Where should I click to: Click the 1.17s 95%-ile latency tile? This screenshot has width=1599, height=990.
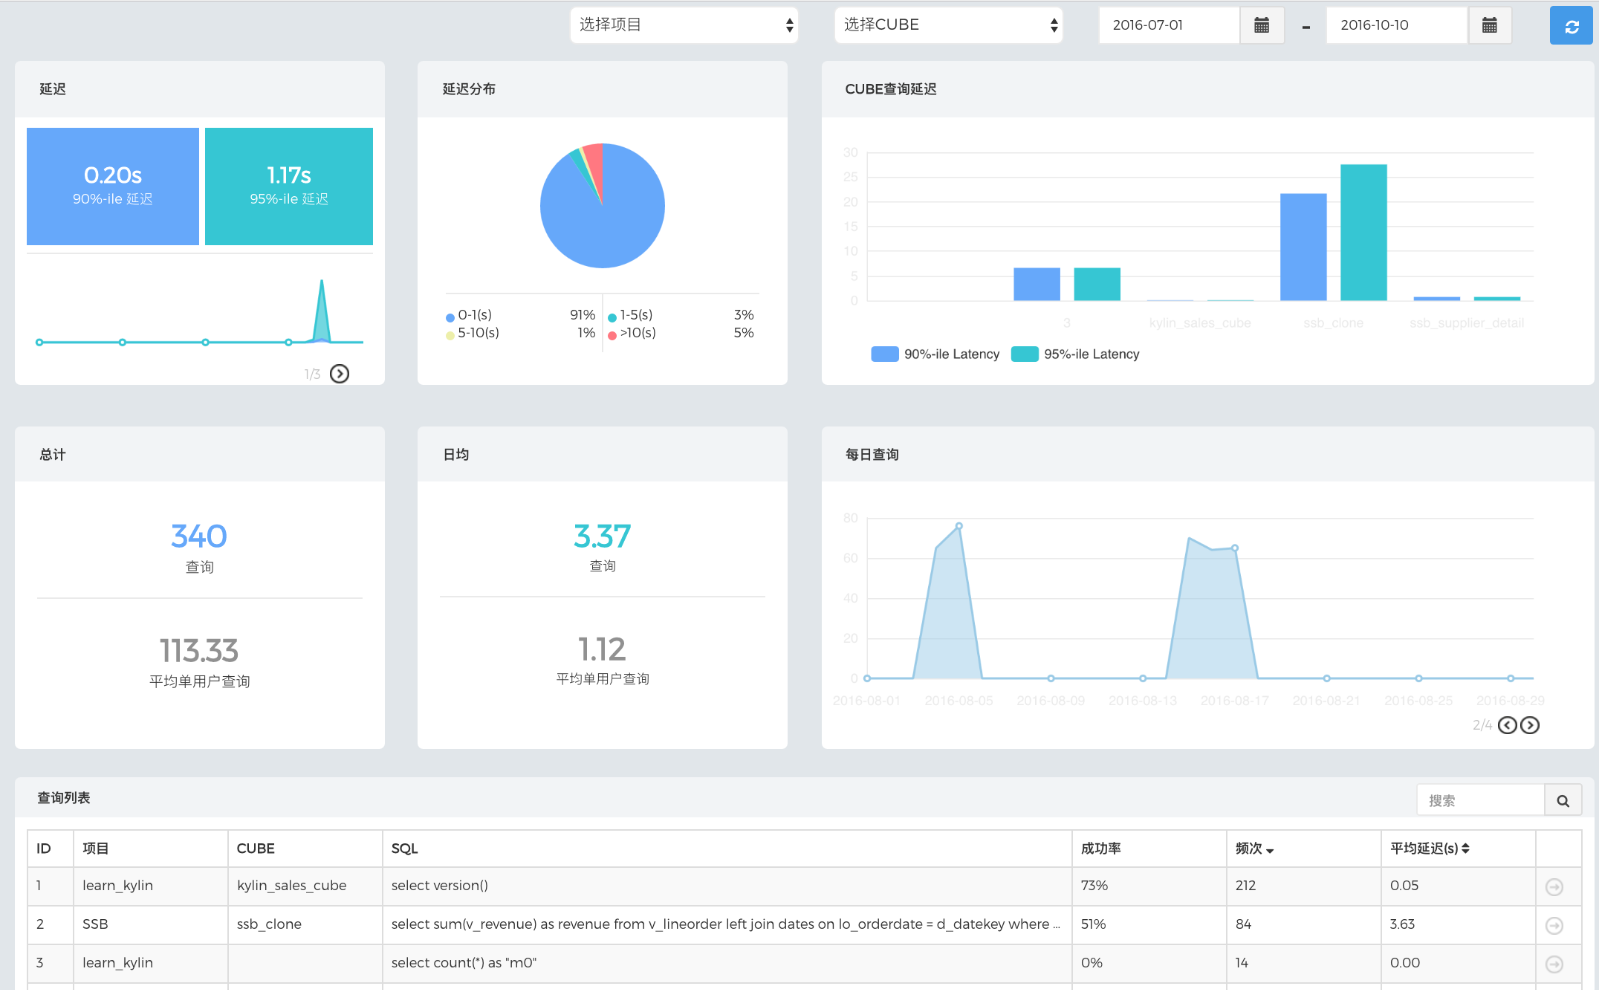tap(289, 186)
